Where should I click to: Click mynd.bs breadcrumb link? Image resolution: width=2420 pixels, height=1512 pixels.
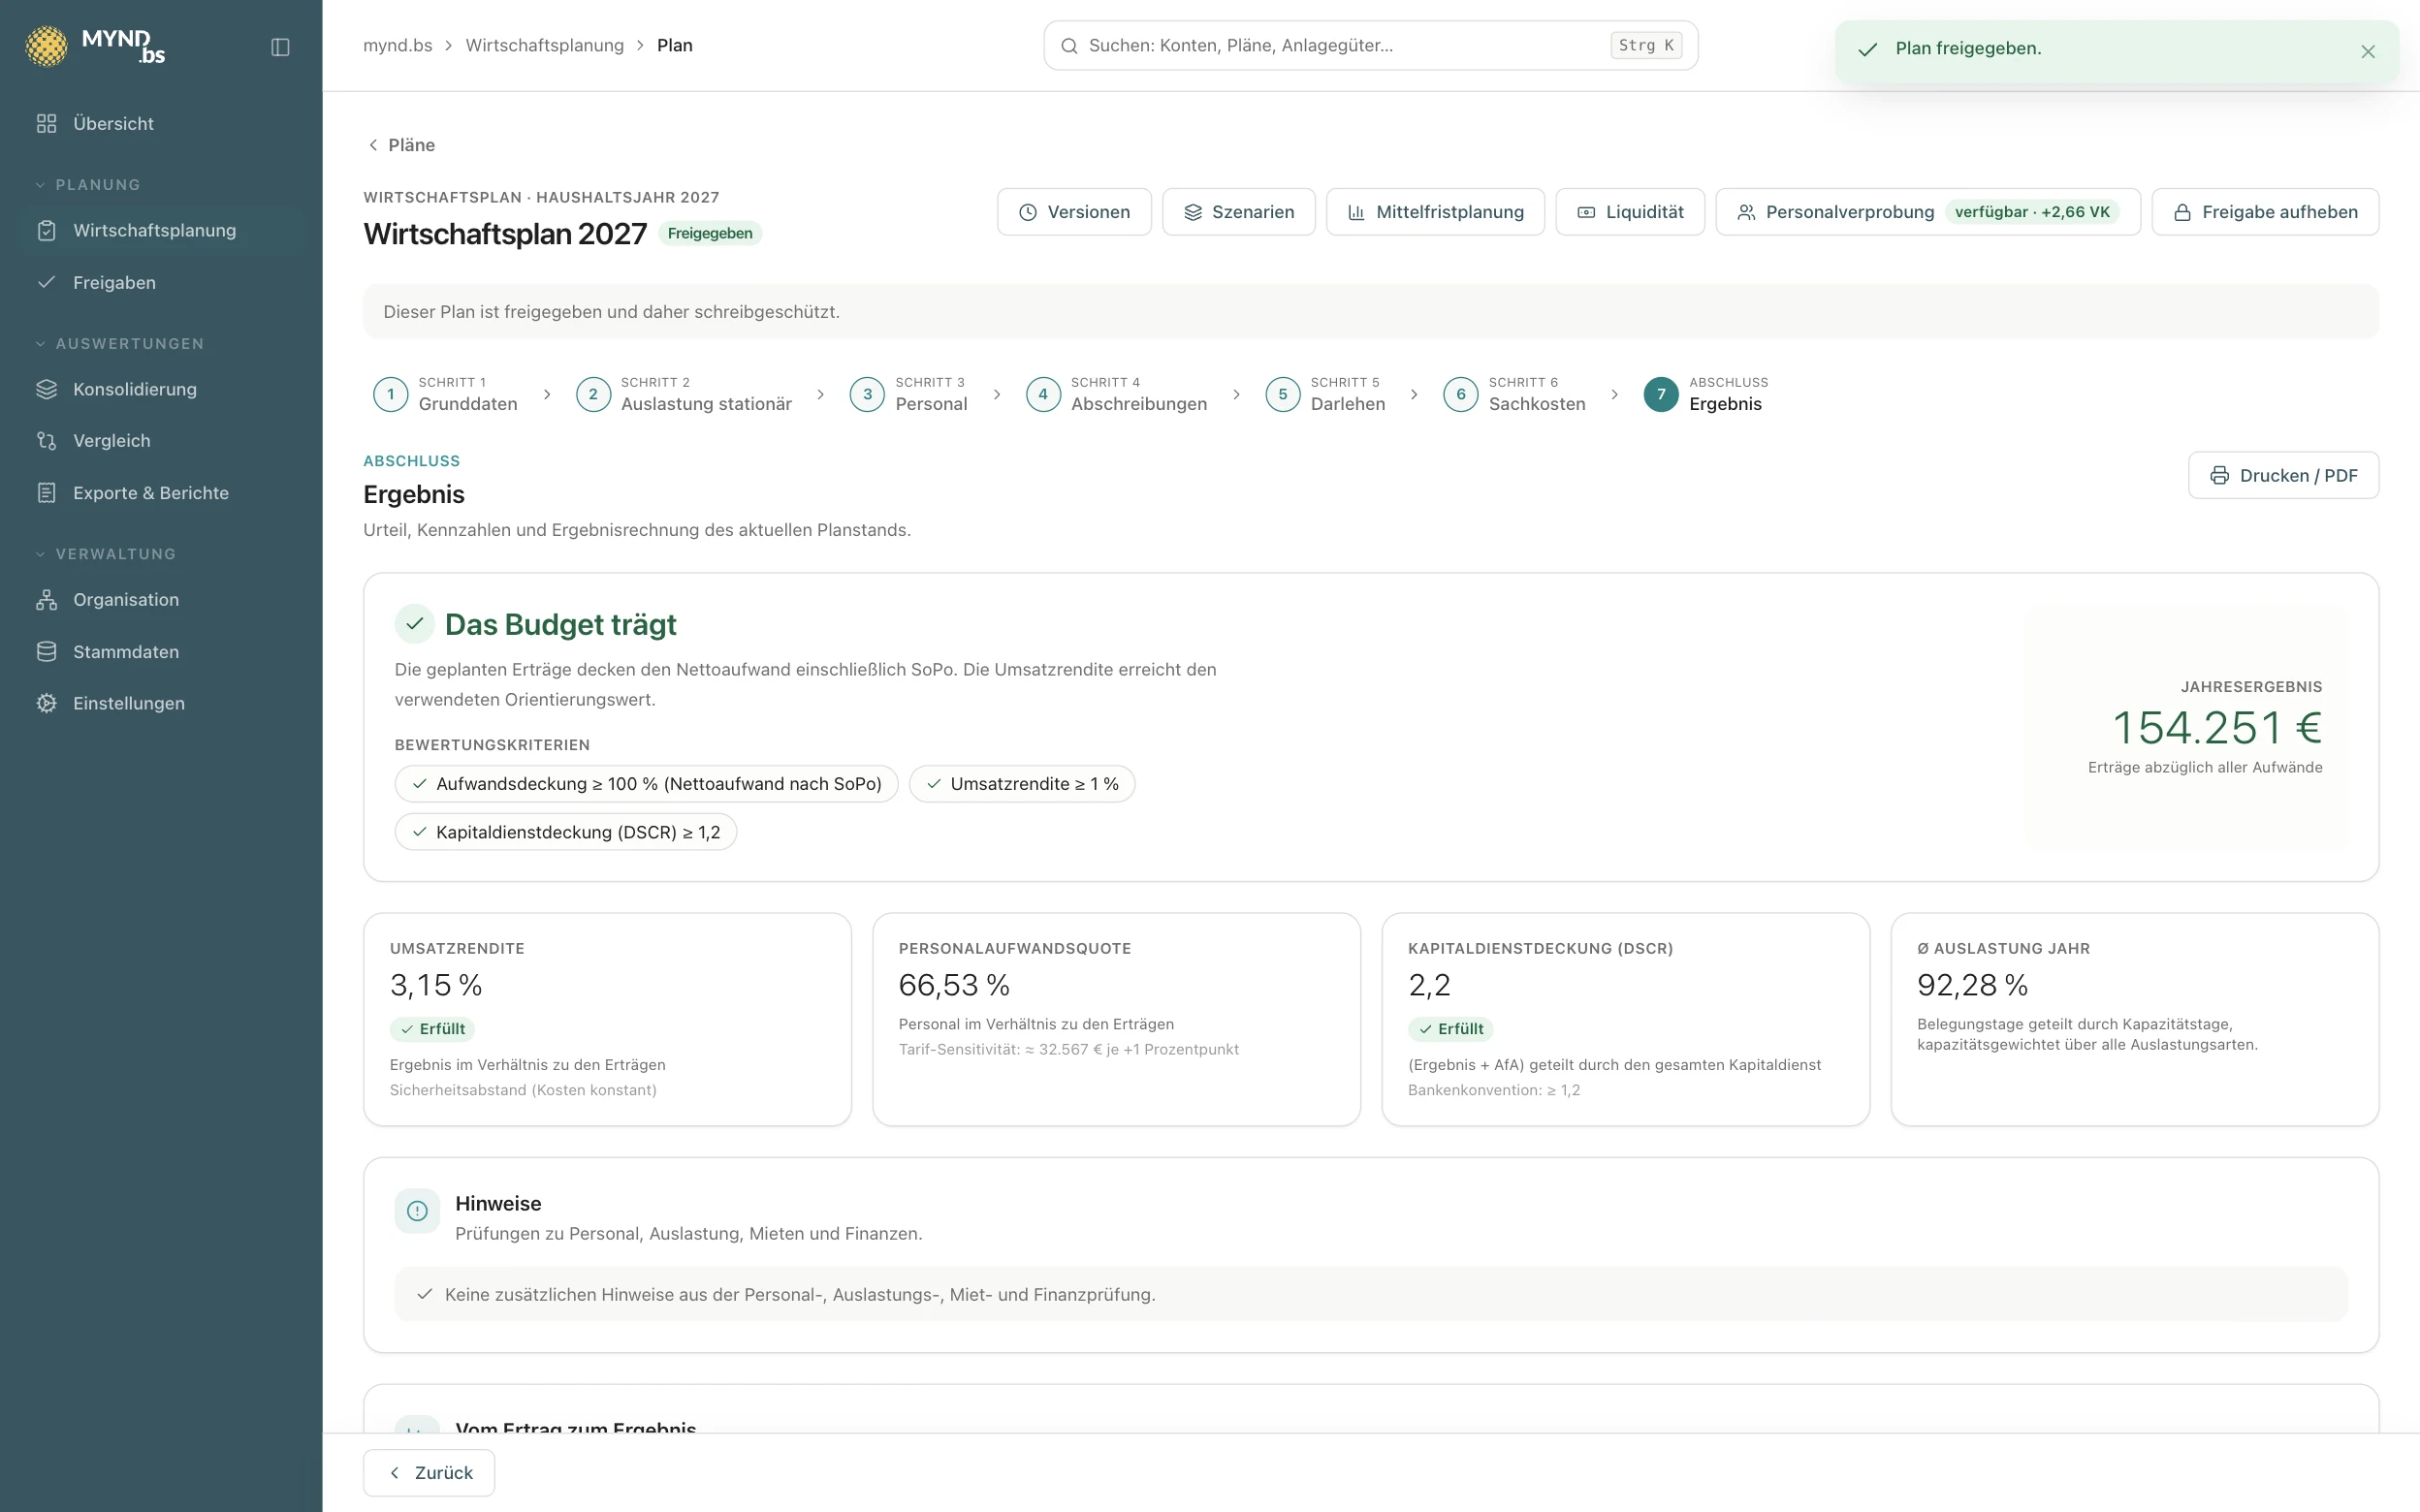pyautogui.click(x=398, y=45)
